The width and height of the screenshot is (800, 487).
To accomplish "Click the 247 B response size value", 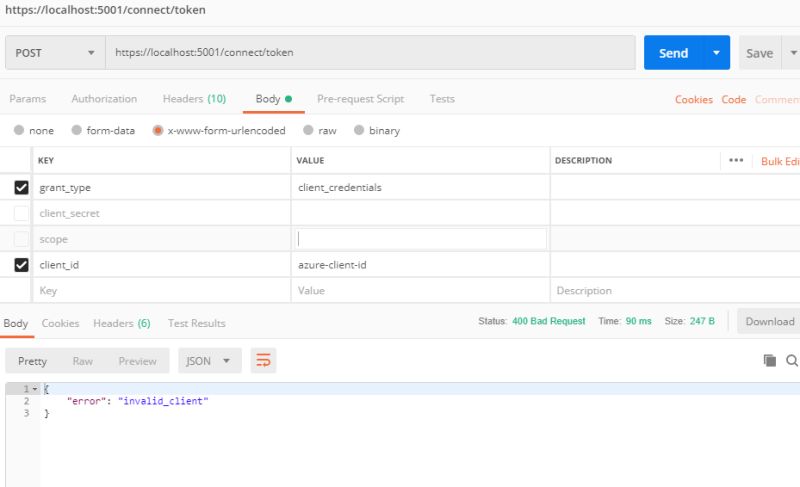I will 702,321.
